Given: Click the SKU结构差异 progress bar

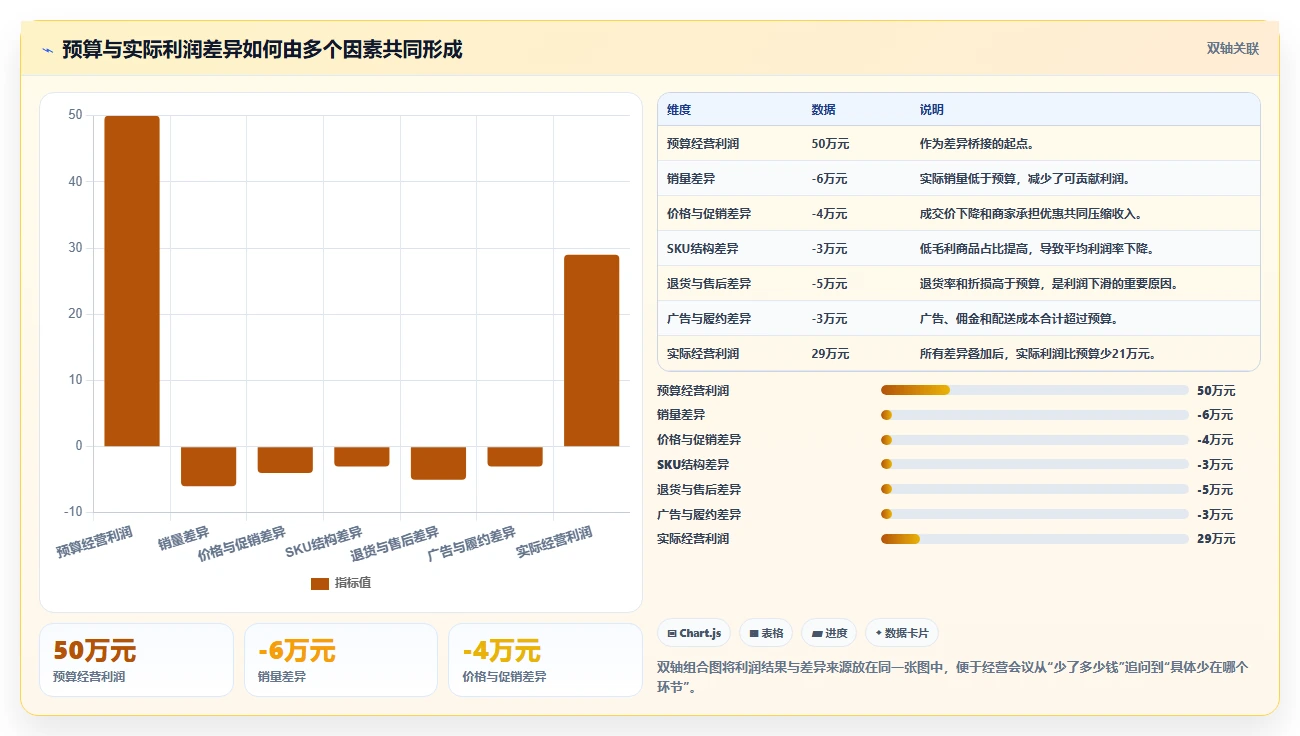Looking at the screenshot, I should click(1035, 464).
